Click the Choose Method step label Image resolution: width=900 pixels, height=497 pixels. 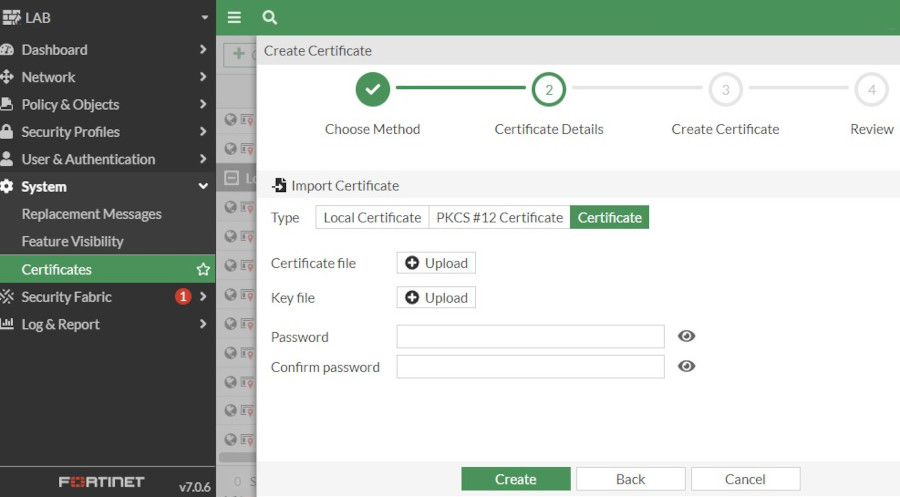373,129
